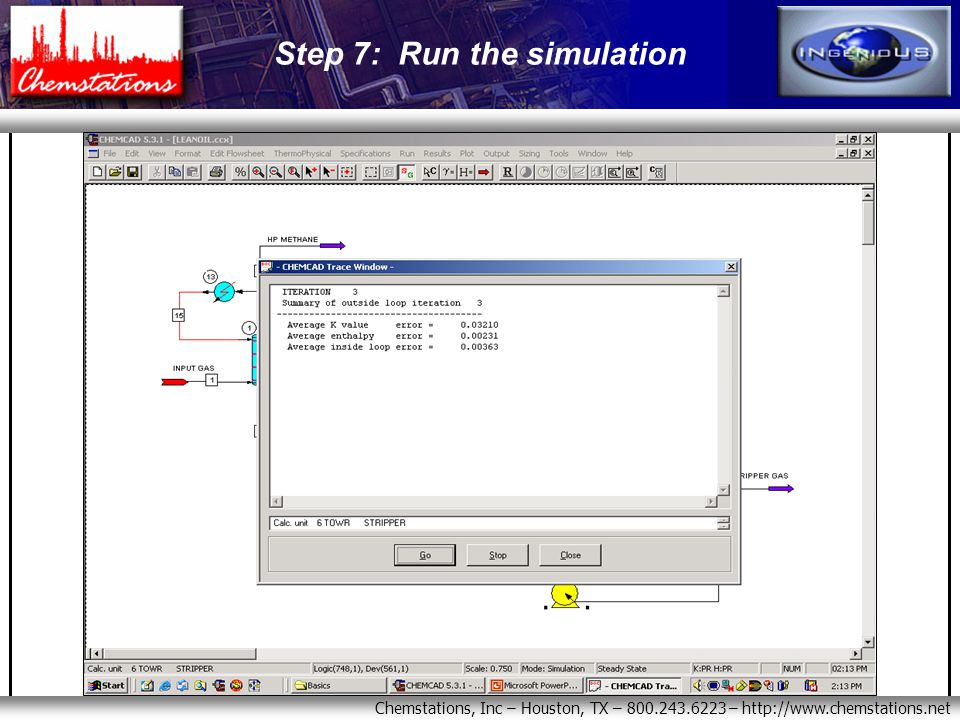Click the dashed rectangle selection icon

click(371, 172)
